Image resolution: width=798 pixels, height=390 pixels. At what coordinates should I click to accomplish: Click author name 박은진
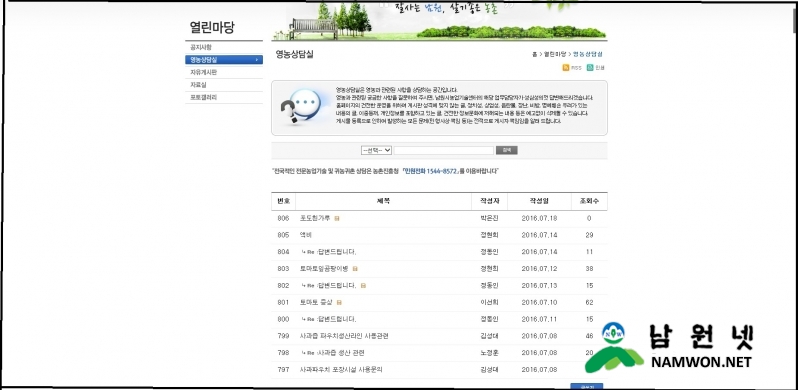click(x=489, y=218)
